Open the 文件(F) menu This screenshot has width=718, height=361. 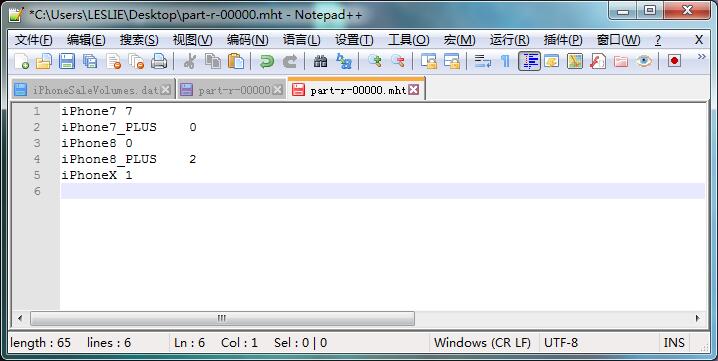pyautogui.click(x=33, y=40)
